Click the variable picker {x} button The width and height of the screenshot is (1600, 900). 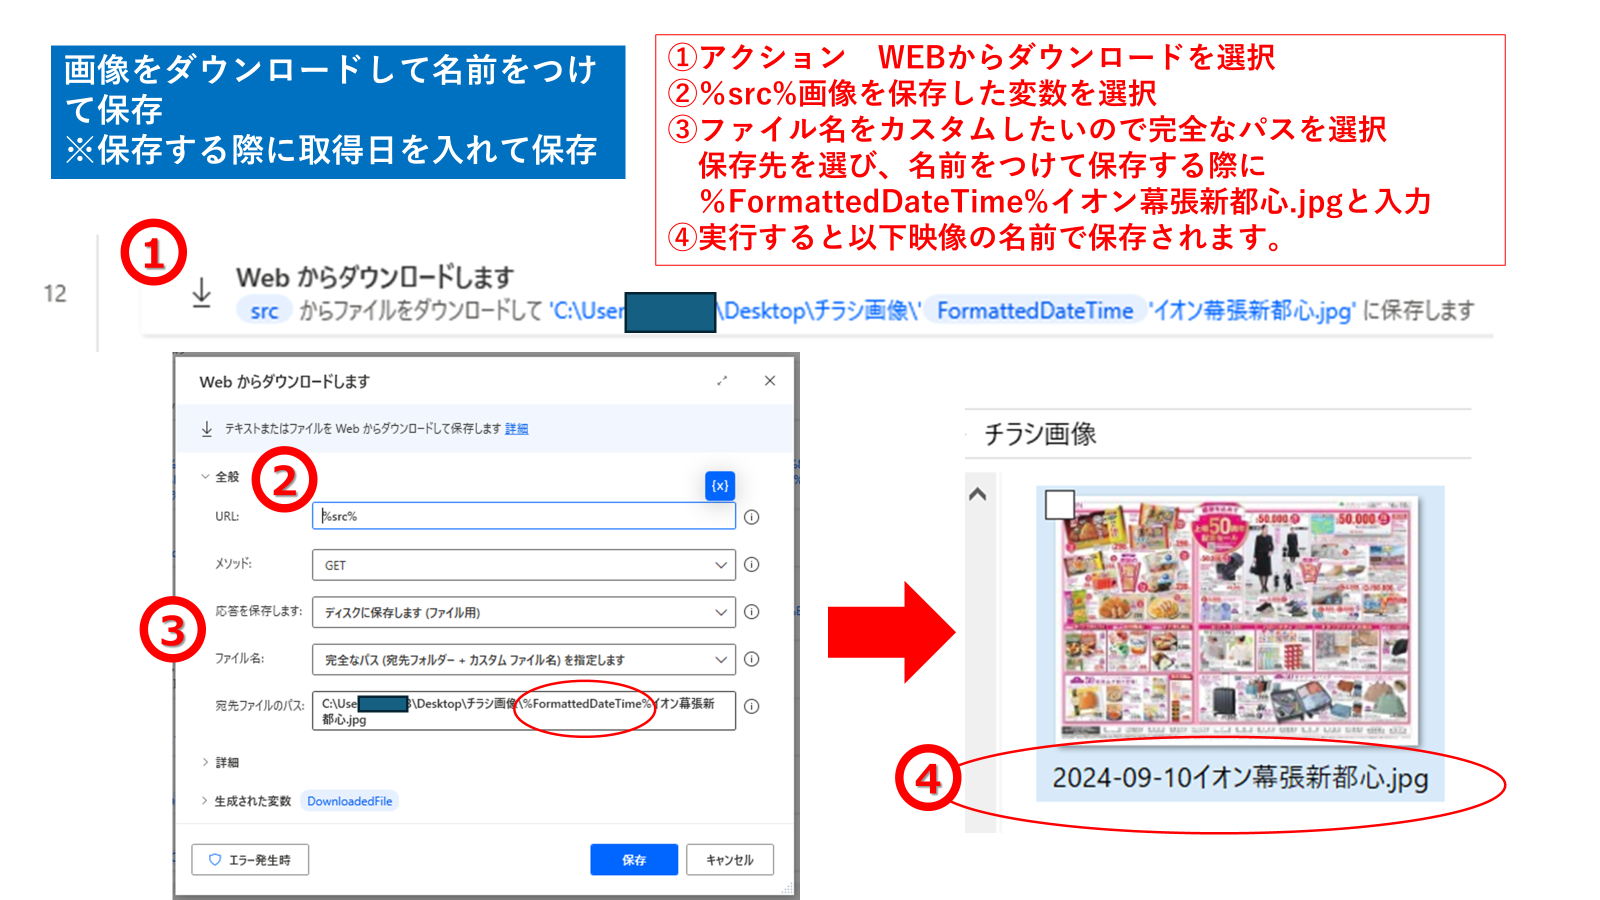720,486
